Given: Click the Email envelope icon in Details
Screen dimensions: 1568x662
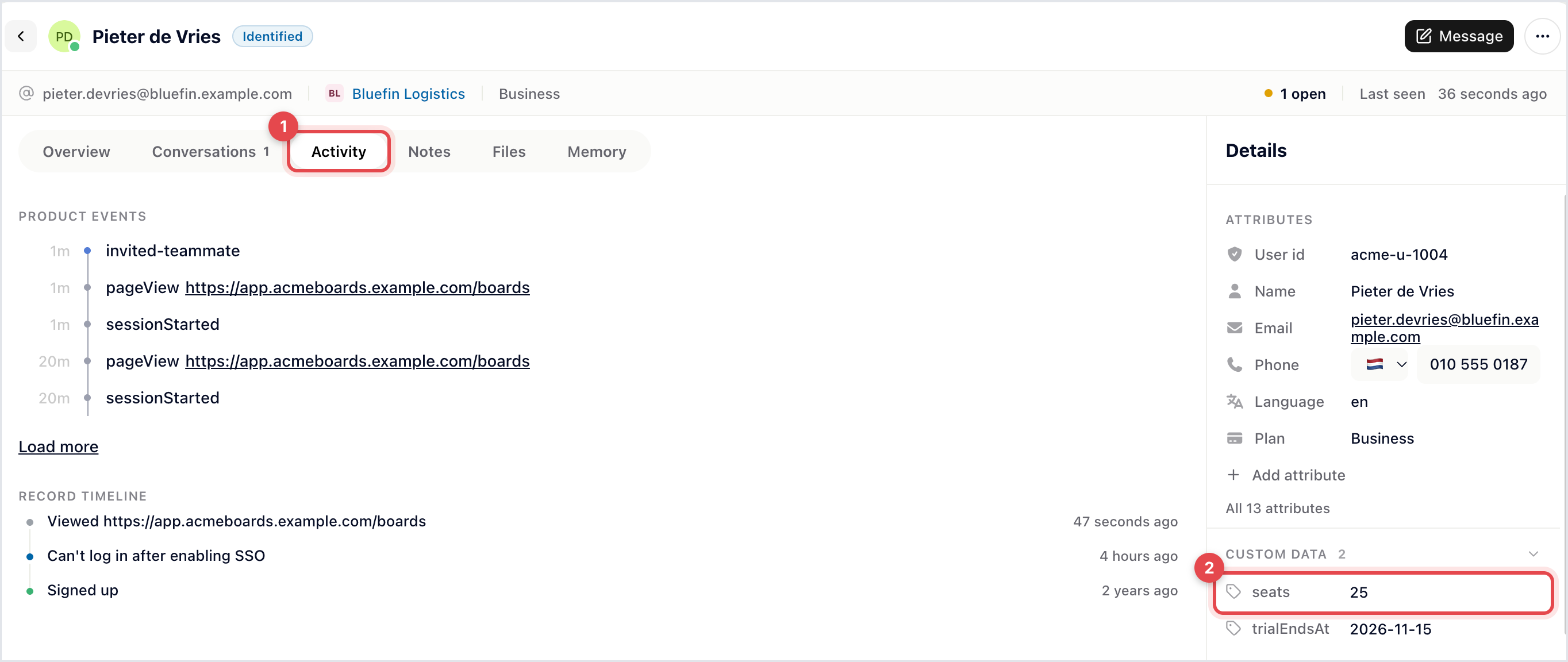Looking at the screenshot, I should click(x=1234, y=328).
